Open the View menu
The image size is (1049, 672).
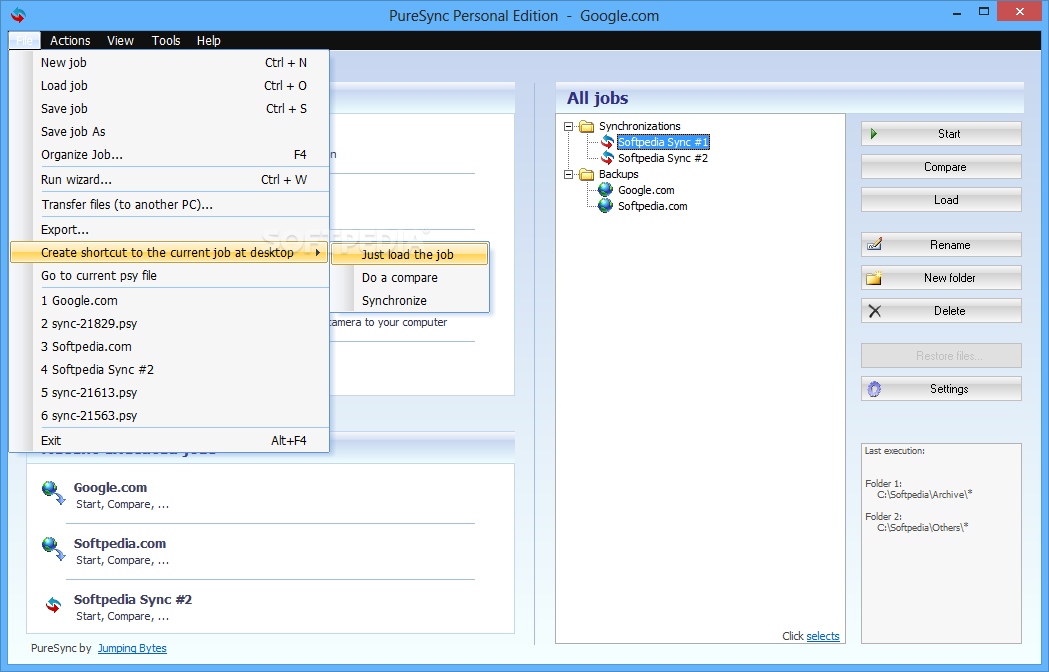pyautogui.click(x=120, y=40)
